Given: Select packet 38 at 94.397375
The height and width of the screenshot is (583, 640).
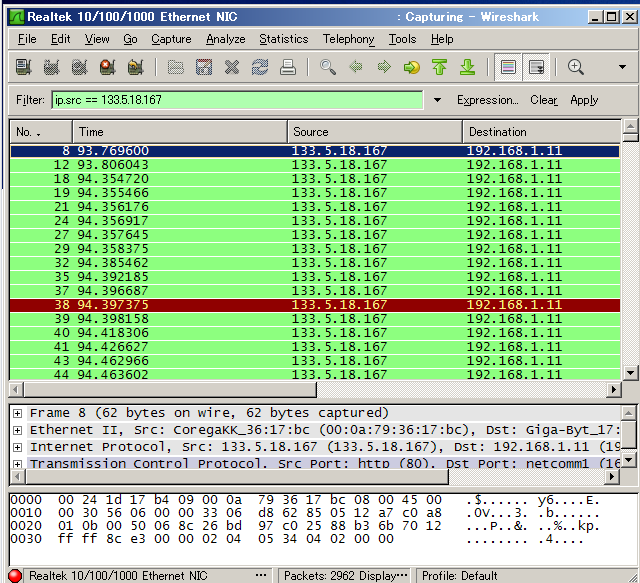Looking at the screenshot, I should point(315,305).
